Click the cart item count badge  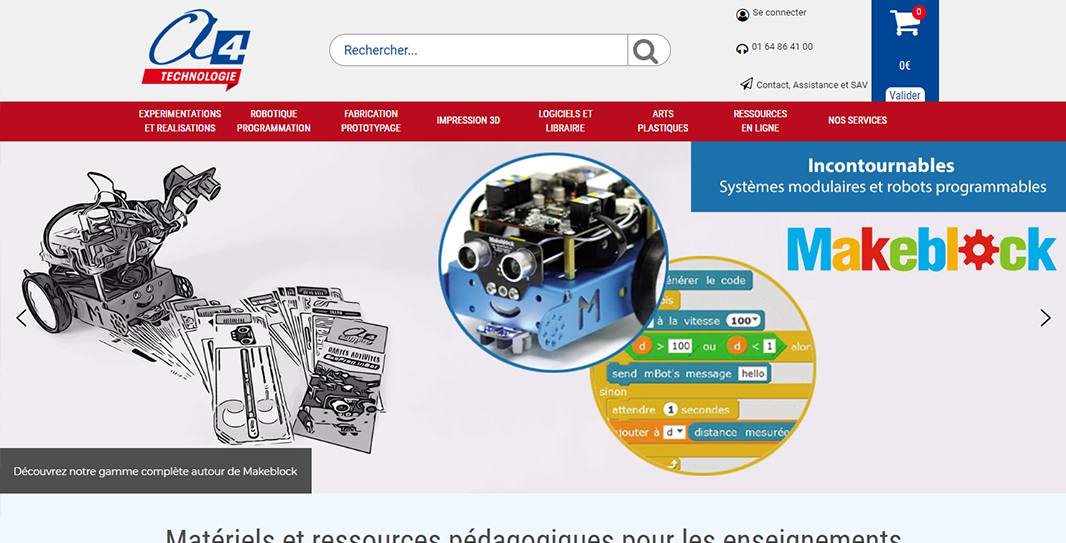(918, 12)
